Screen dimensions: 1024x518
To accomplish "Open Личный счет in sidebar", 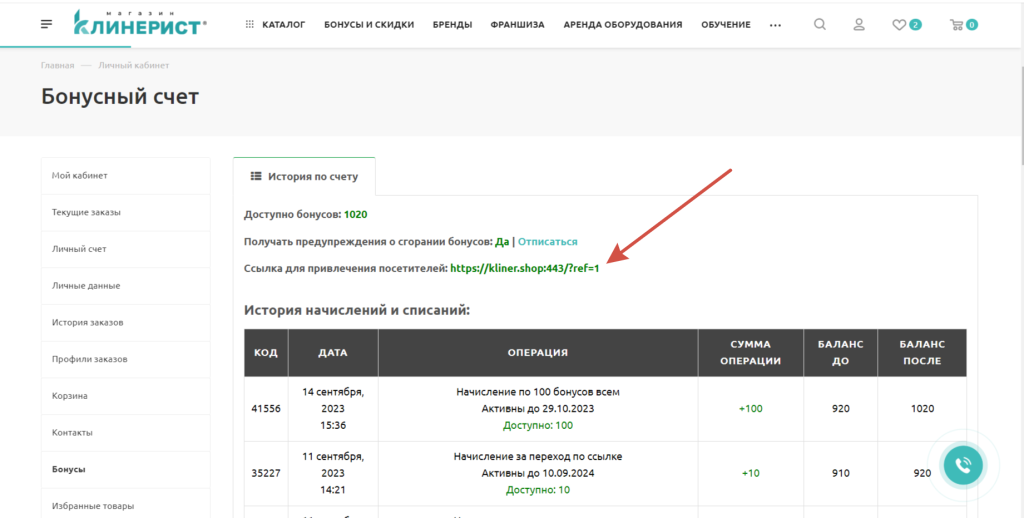I will (x=125, y=249).
